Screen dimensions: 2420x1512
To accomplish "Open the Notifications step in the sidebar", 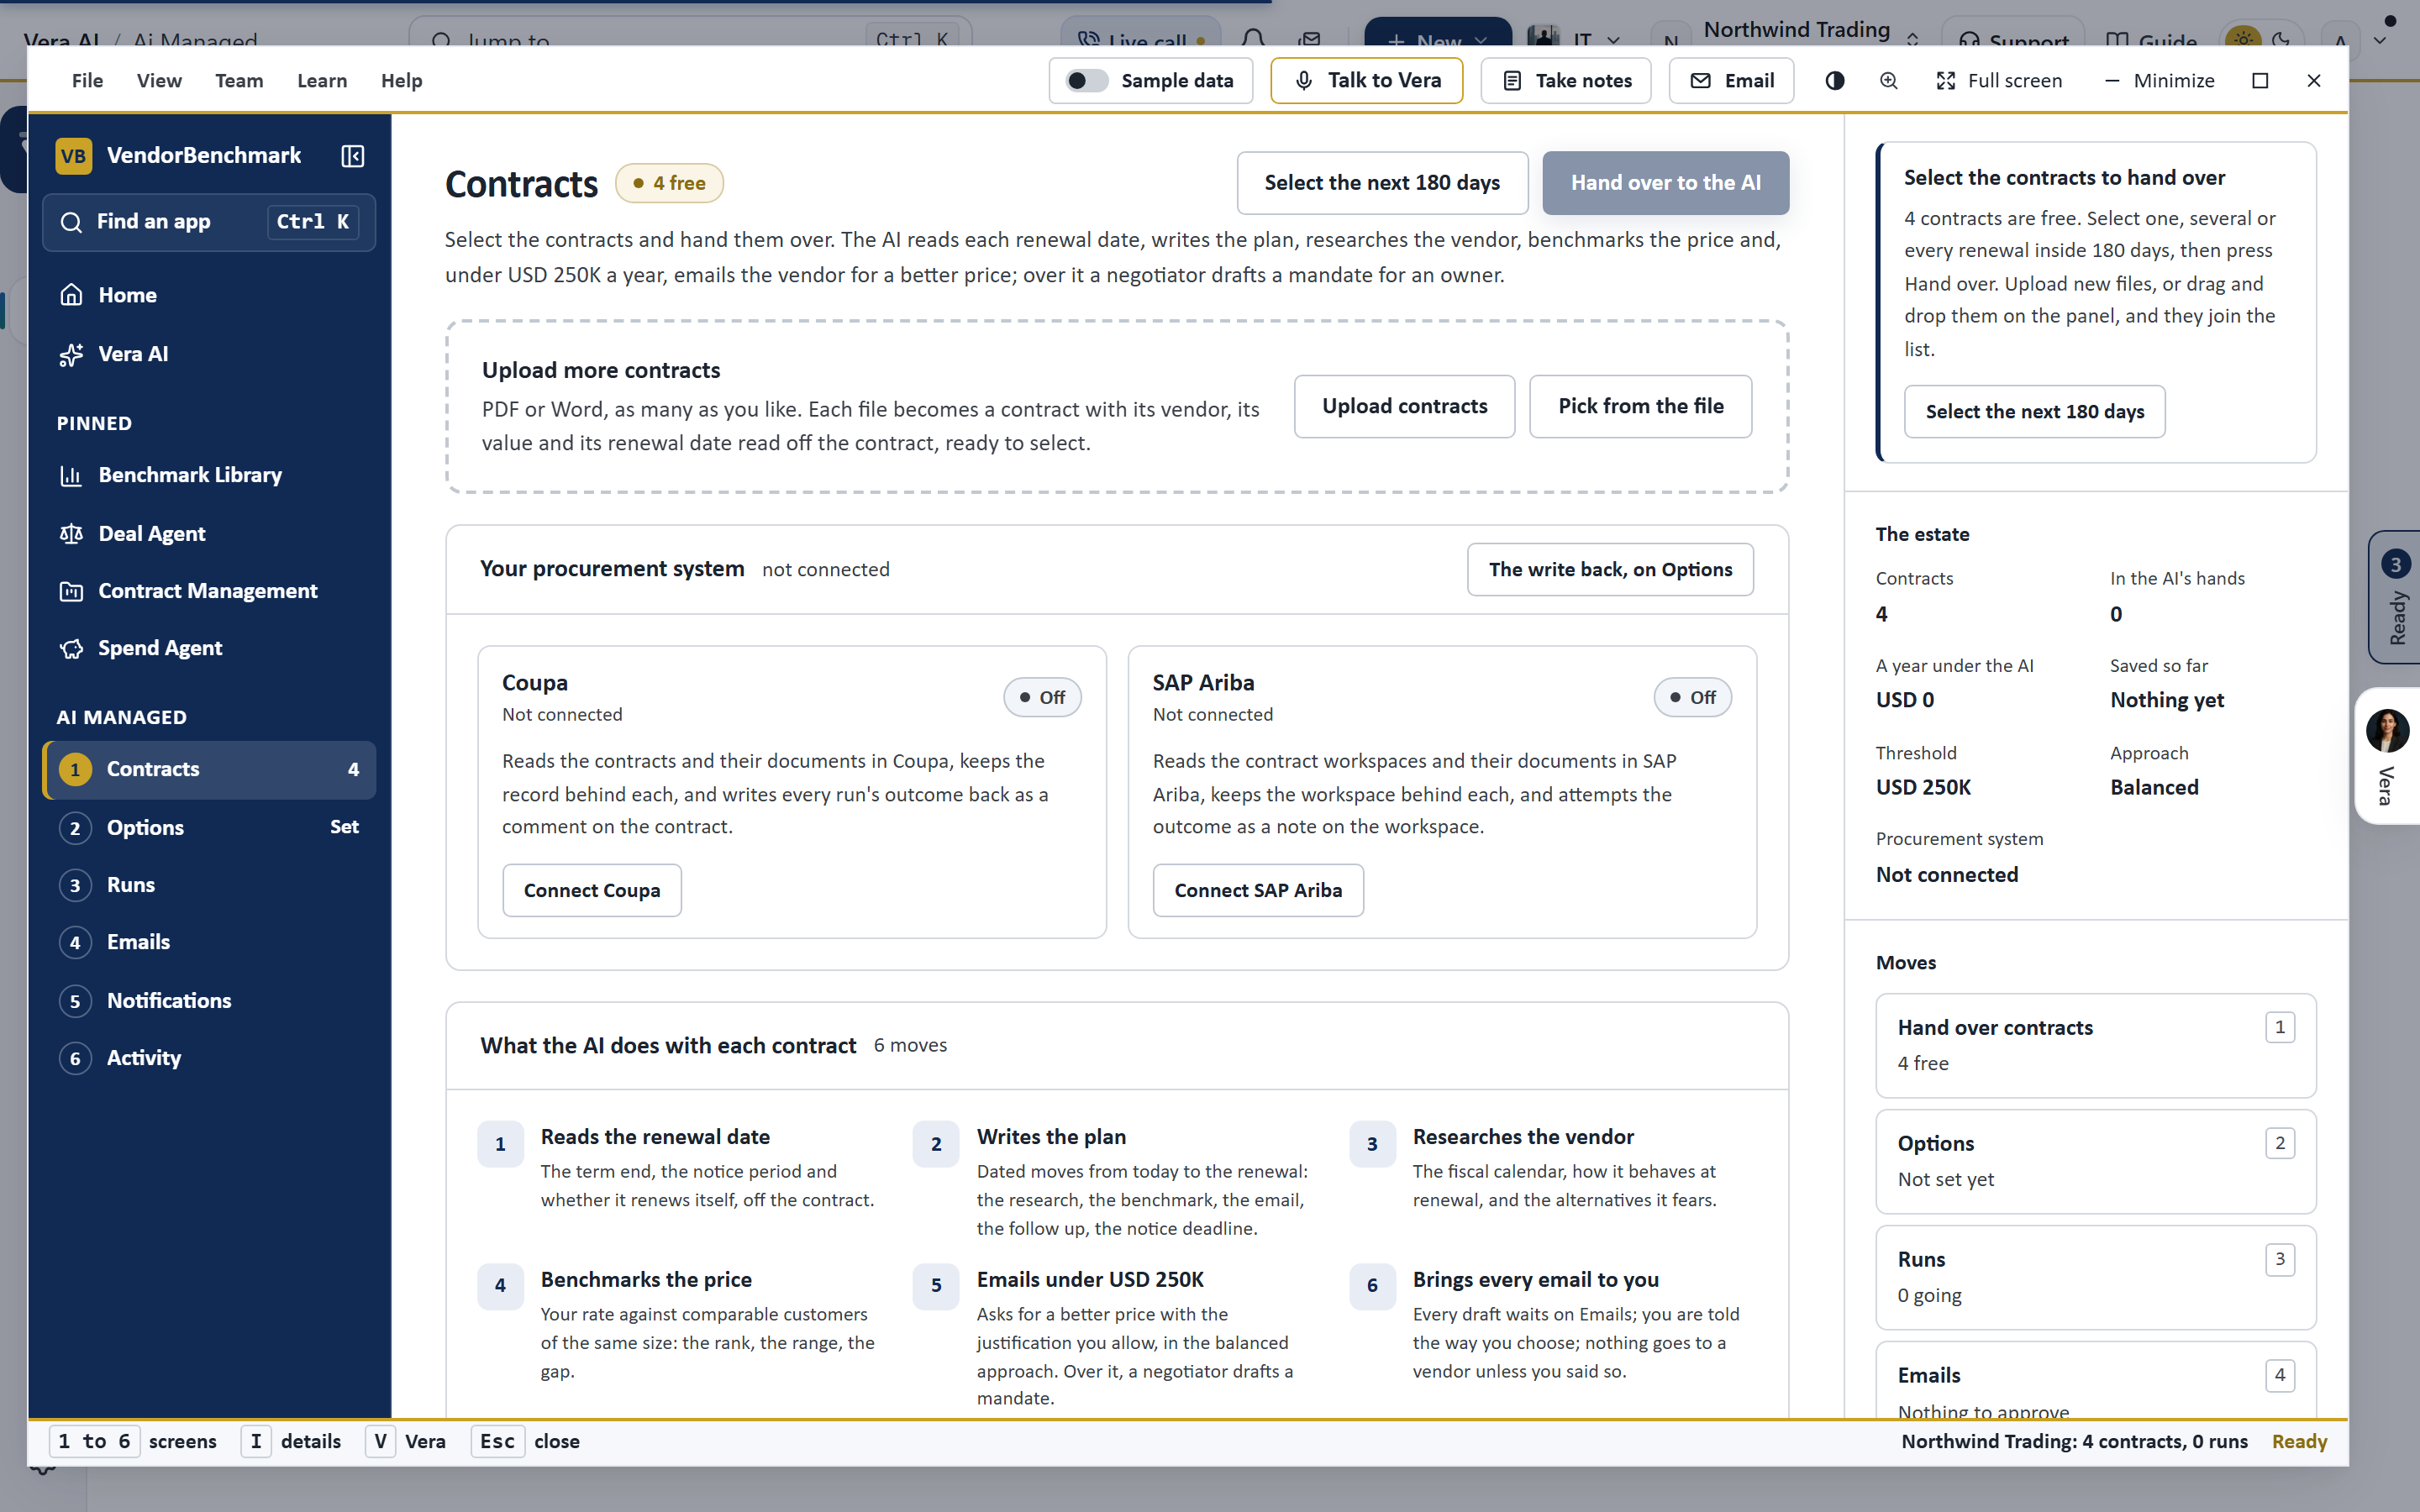I will point(209,1001).
